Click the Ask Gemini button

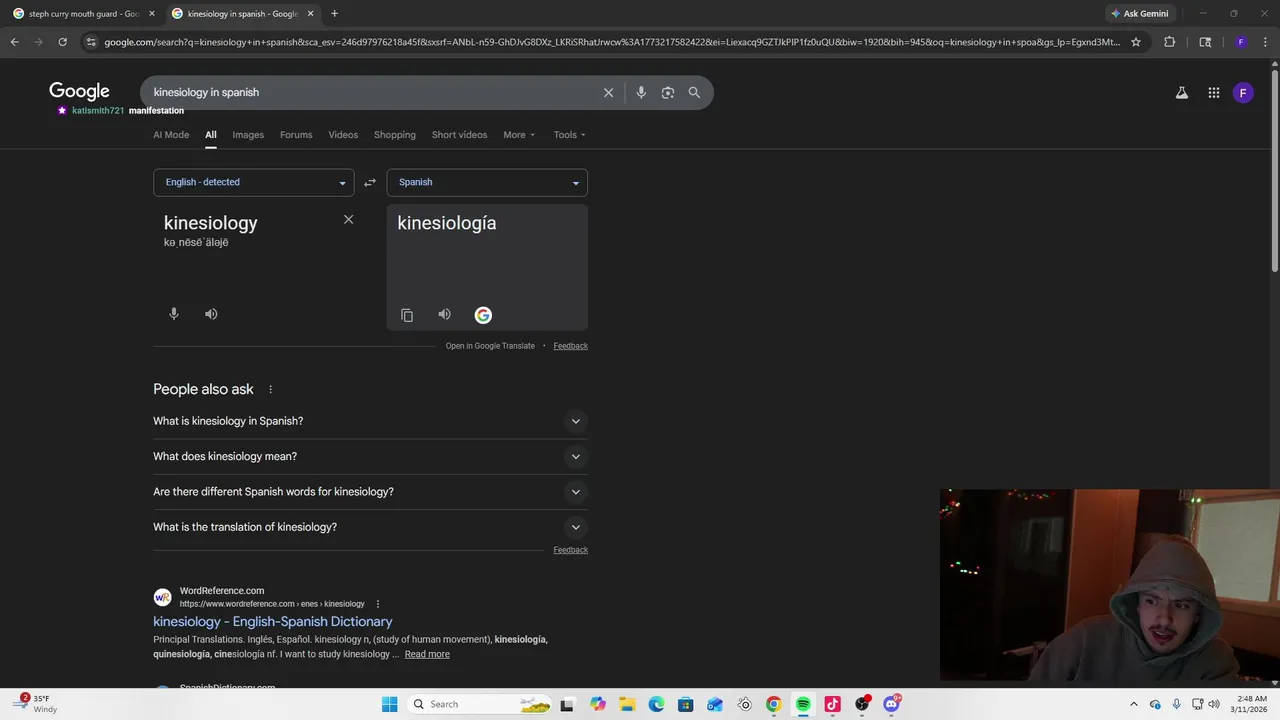tap(1139, 14)
